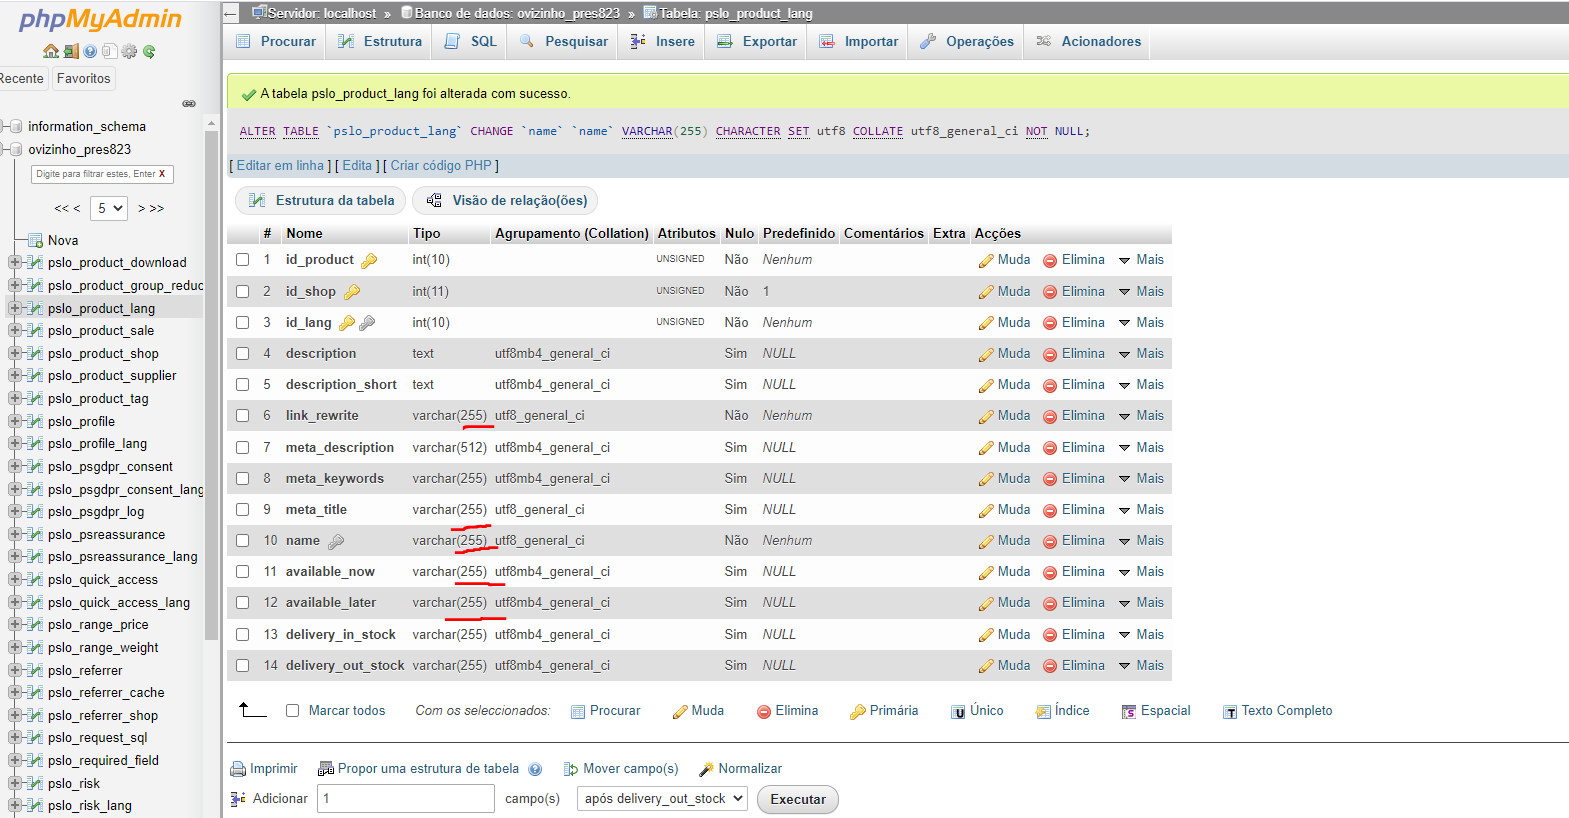Select the checkbox for available_later row

tap(242, 602)
